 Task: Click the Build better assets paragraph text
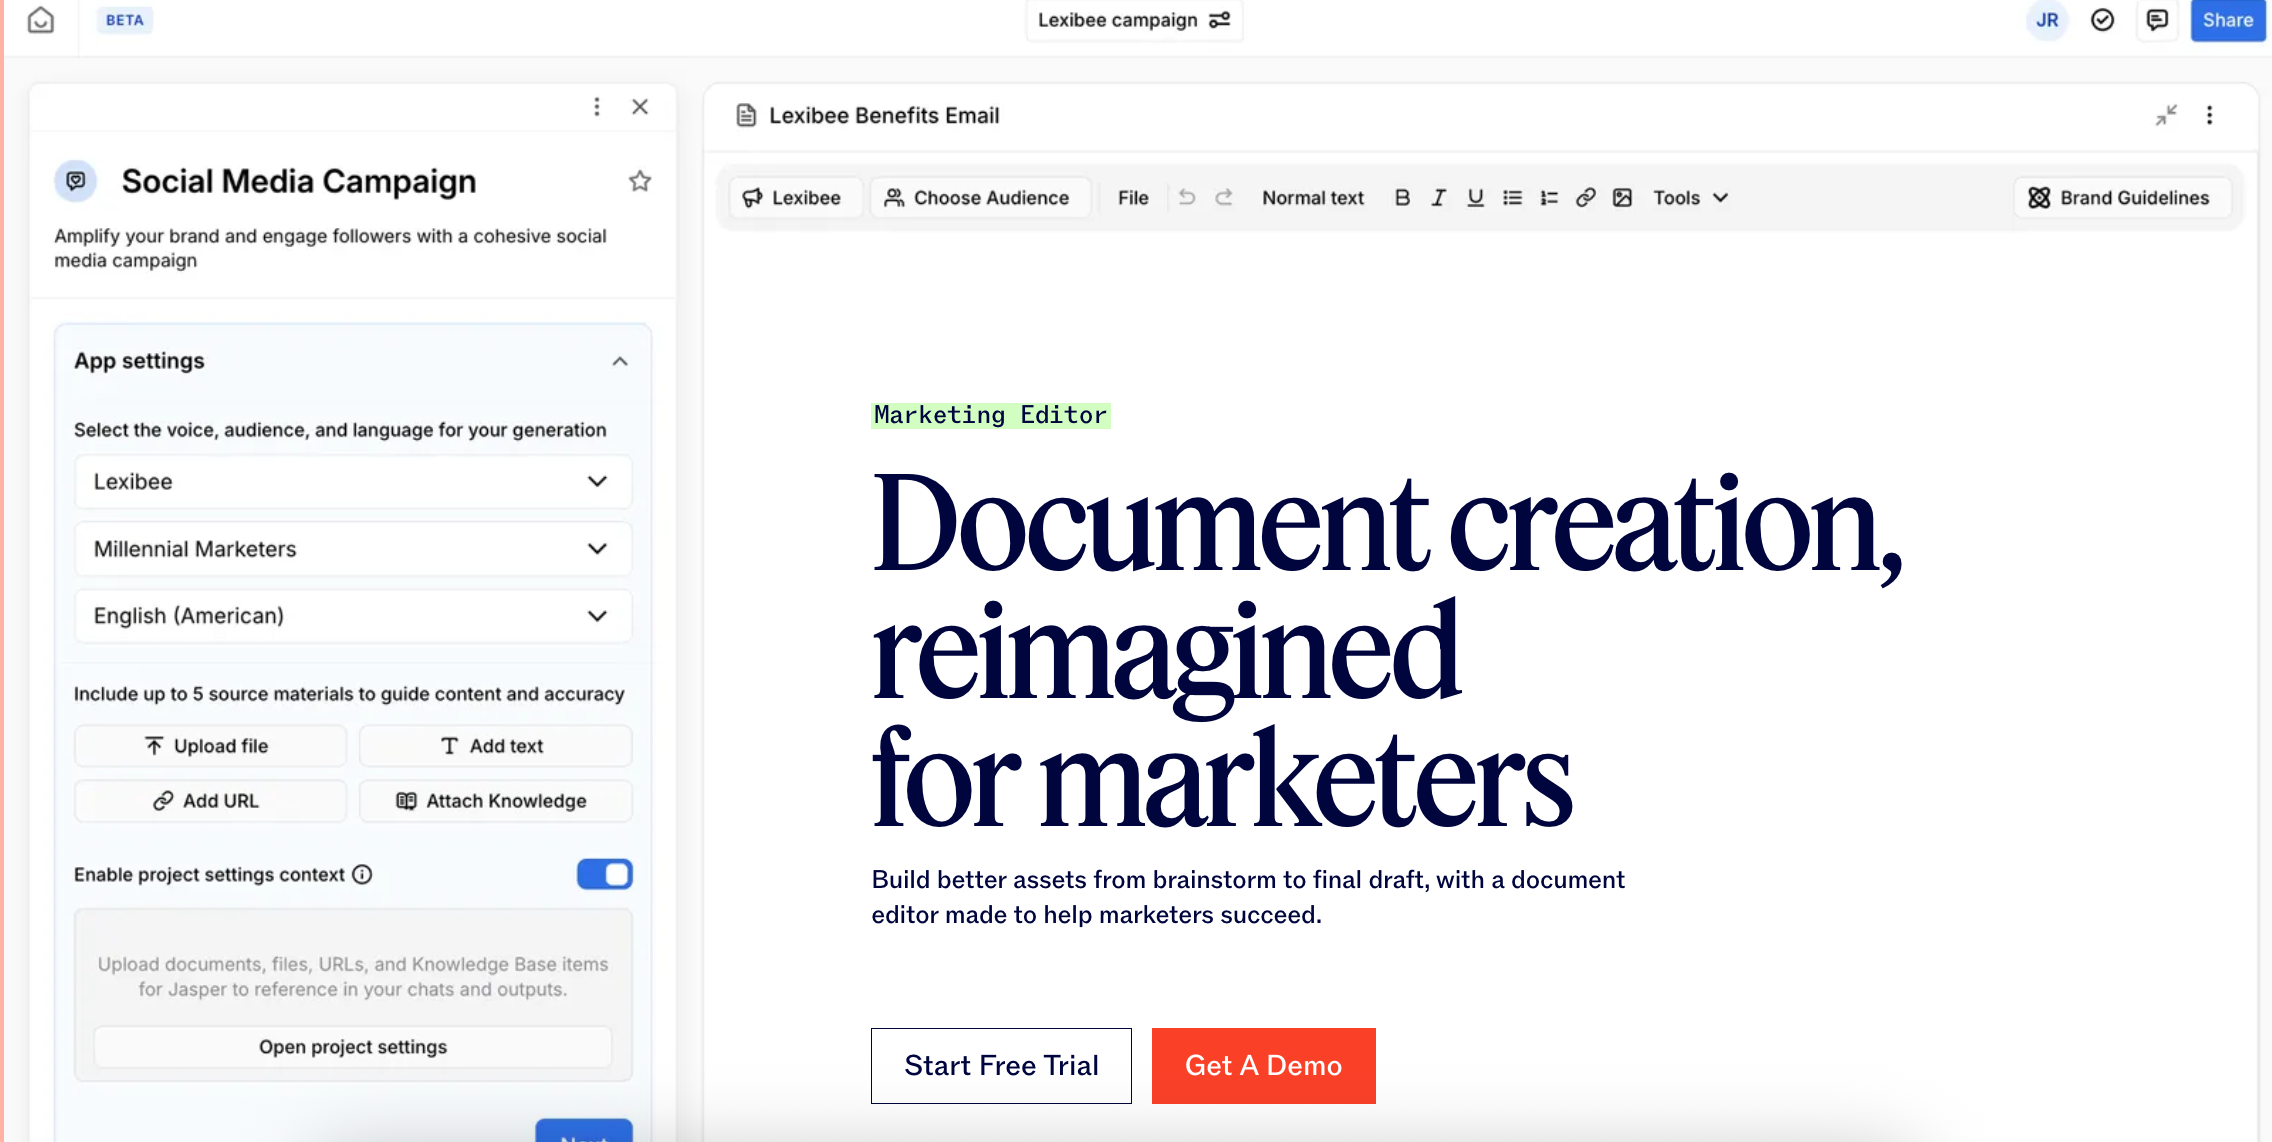[x=1248, y=897]
